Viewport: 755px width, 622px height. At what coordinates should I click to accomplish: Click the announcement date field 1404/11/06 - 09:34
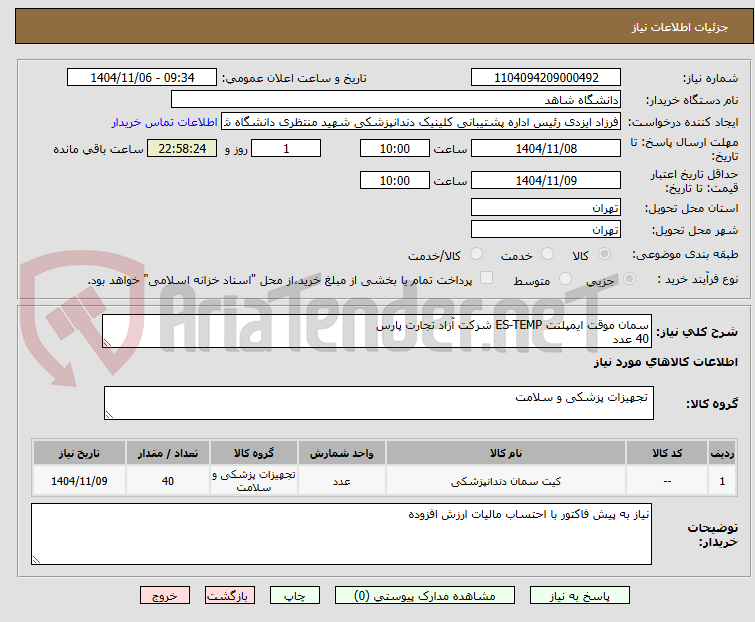pyautogui.click(x=142, y=78)
